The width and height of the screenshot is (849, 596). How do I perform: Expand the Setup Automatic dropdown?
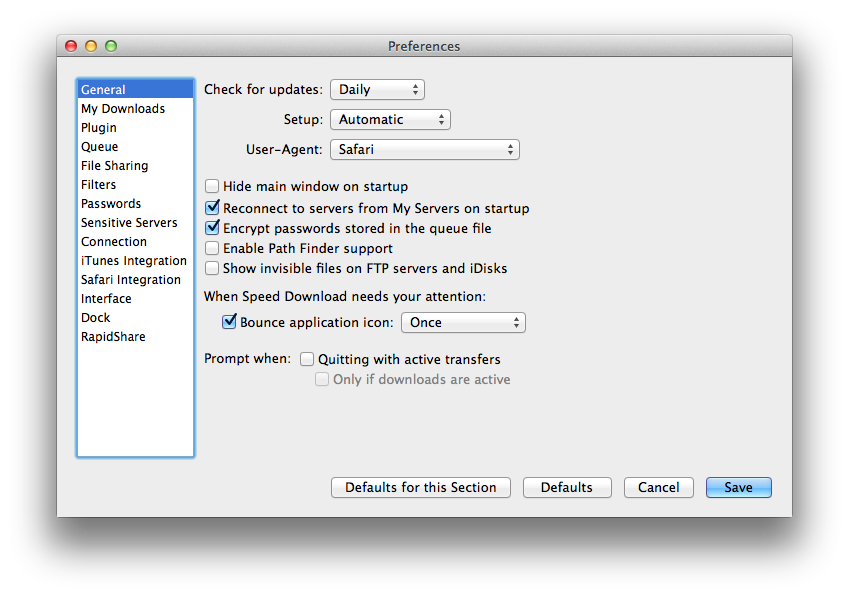pos(390,120)
